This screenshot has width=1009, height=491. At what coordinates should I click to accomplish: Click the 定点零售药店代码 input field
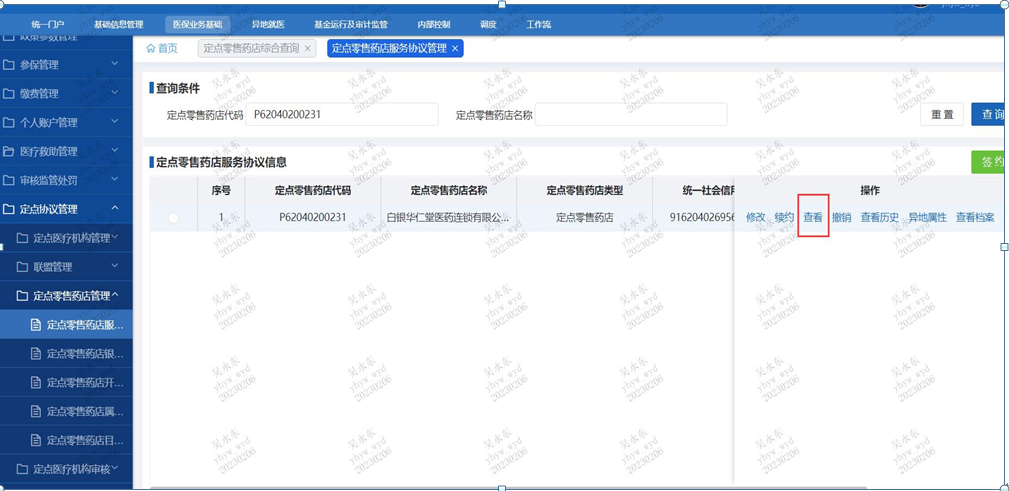pyautogui.click(x=342, y=115)
